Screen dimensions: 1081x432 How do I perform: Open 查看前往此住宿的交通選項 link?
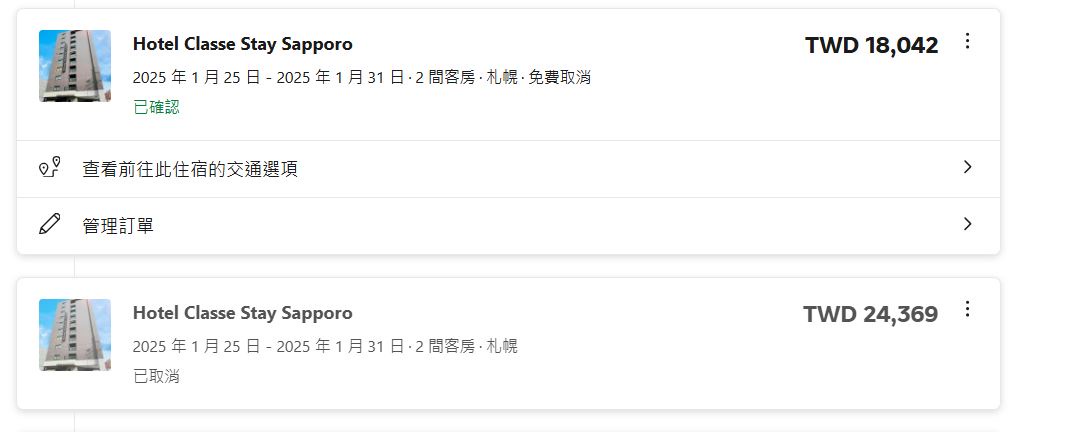190,169
